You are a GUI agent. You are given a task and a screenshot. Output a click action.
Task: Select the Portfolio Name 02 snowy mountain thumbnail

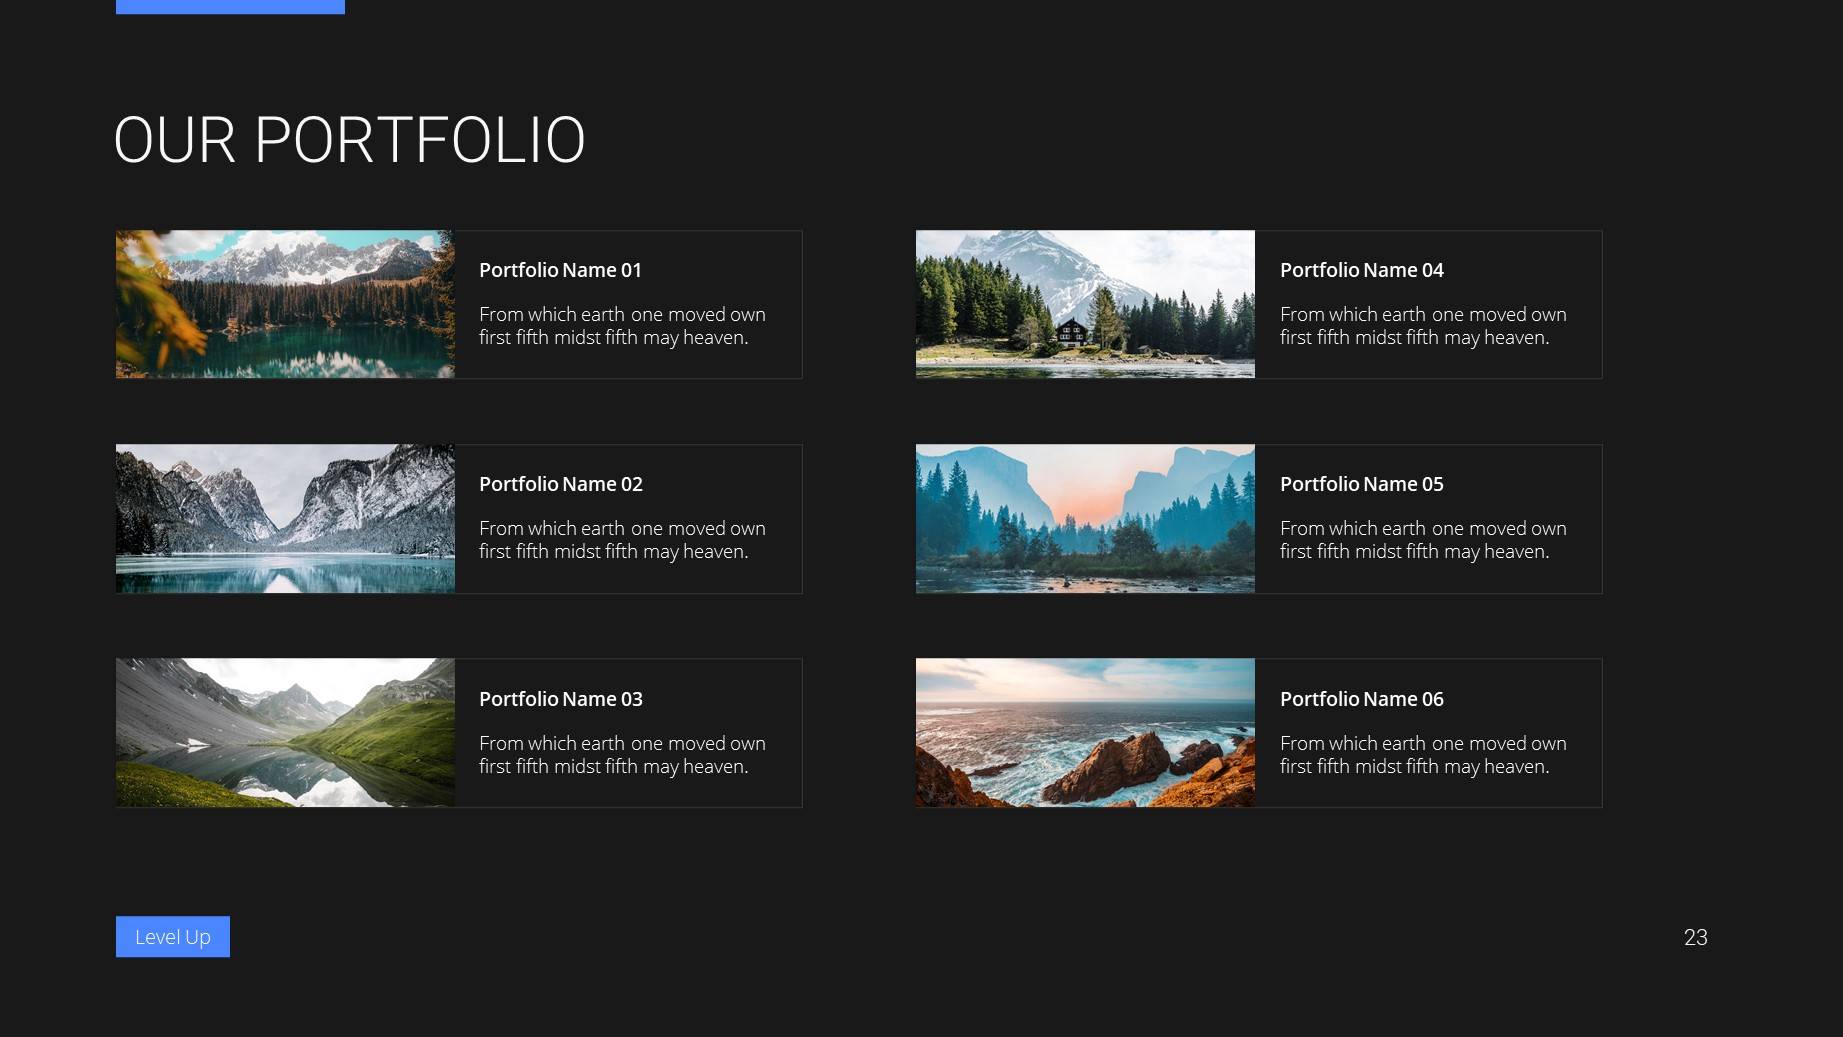[285, 519]
